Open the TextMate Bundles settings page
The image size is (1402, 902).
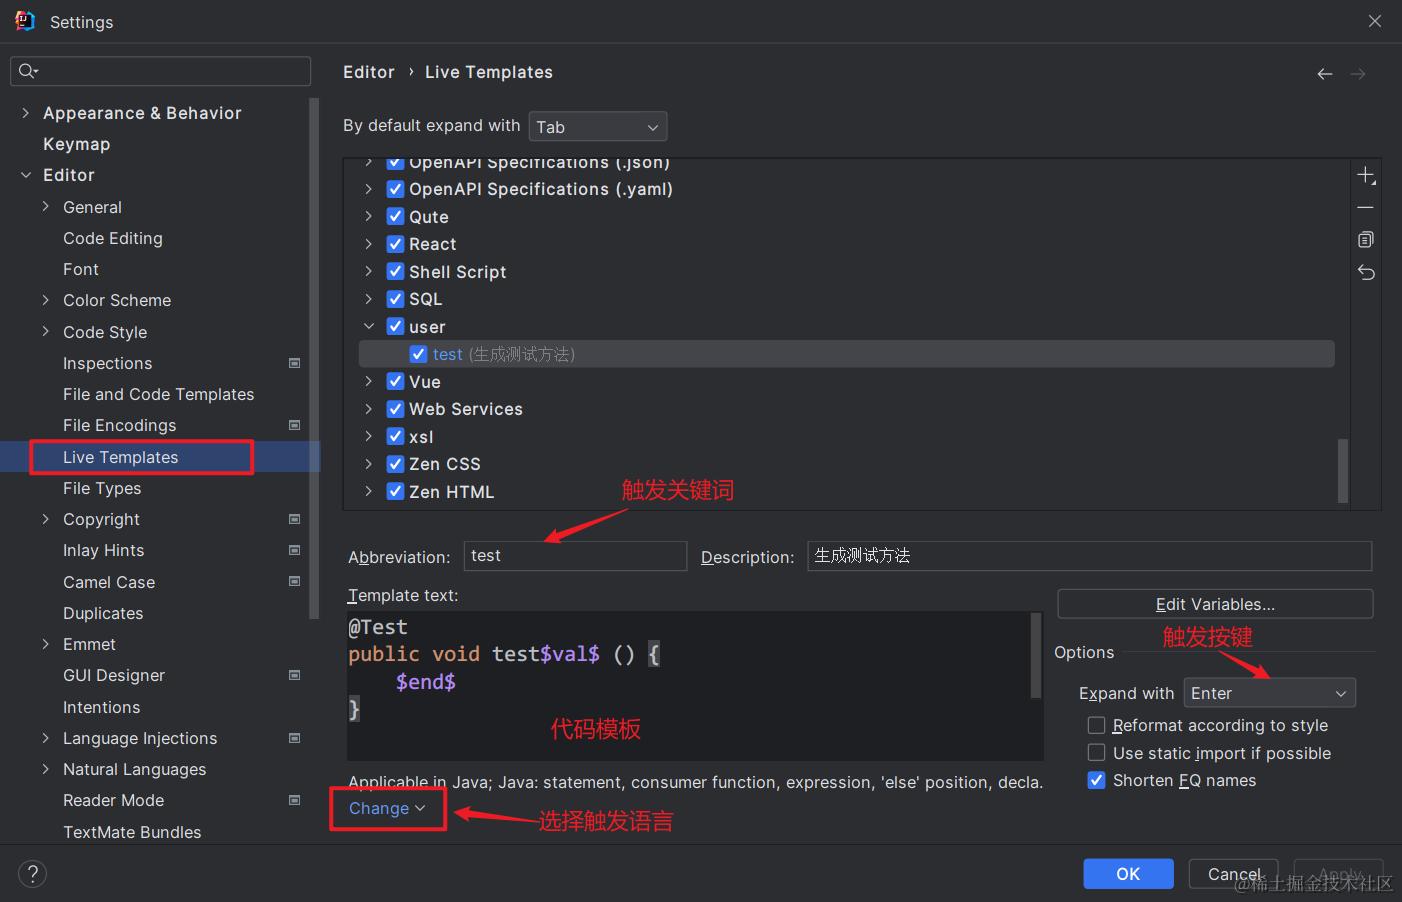132,832
